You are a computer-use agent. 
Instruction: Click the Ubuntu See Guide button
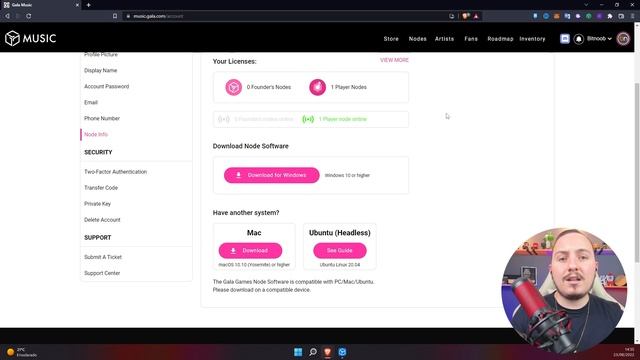340,251
